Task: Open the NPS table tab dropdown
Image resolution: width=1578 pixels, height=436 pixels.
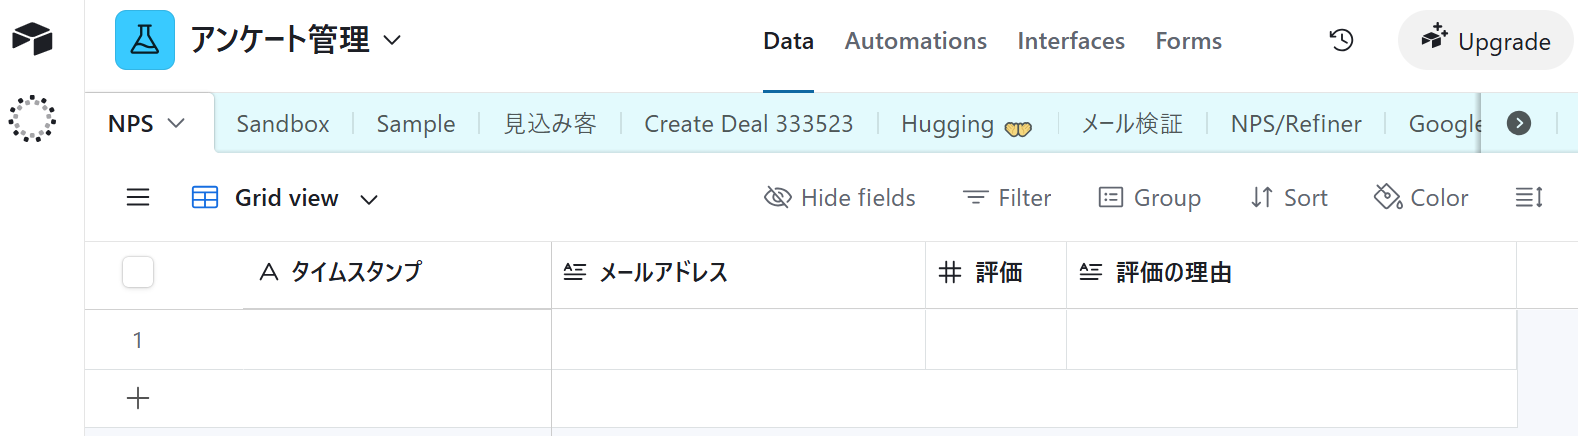Action: coord(176,123)
